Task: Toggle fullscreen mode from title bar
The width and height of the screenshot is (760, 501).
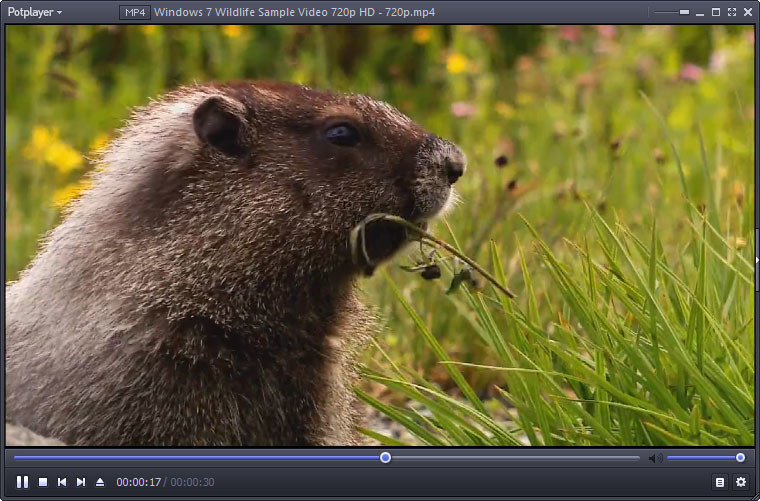Action: coord(732,12)
